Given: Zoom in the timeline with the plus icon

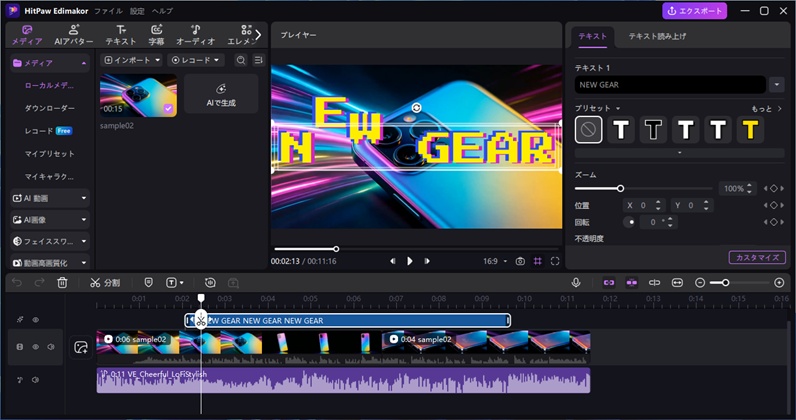Looking at the screenshot, I should [x=779, y=283].
